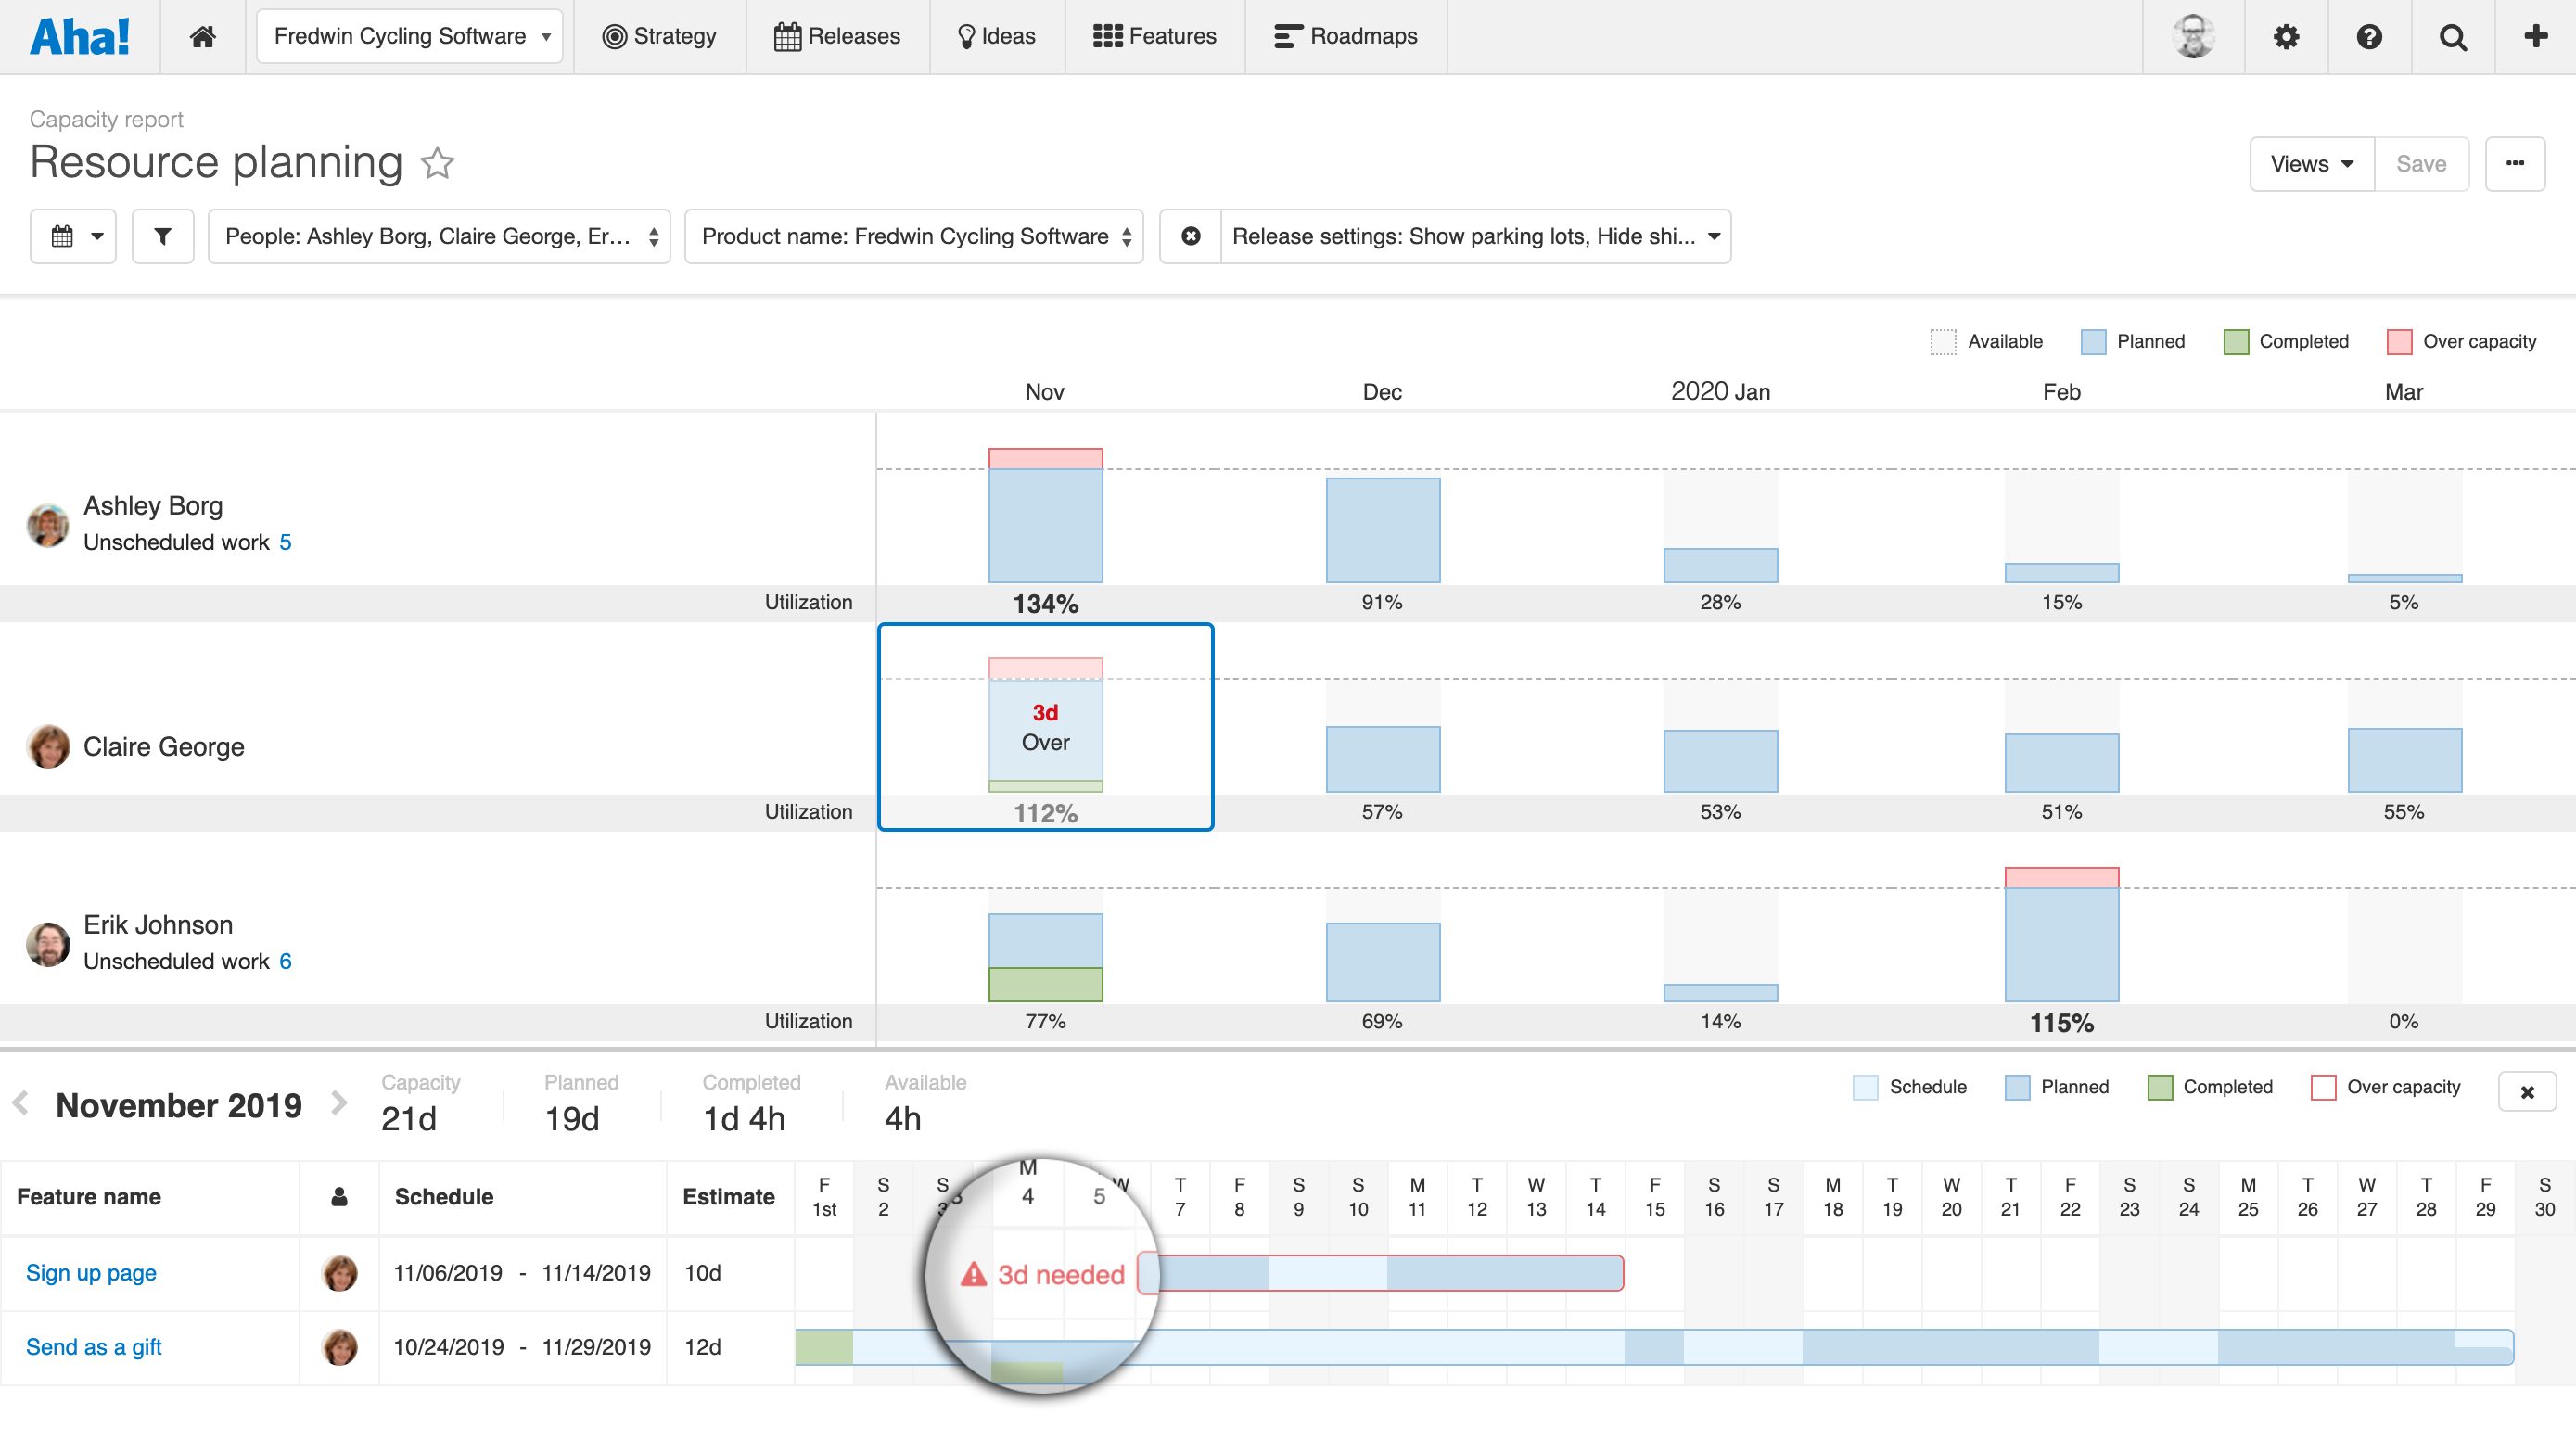Open the search icon
The width and height of the screenshot is (2576, 1440).
(x=2453, y=36)
